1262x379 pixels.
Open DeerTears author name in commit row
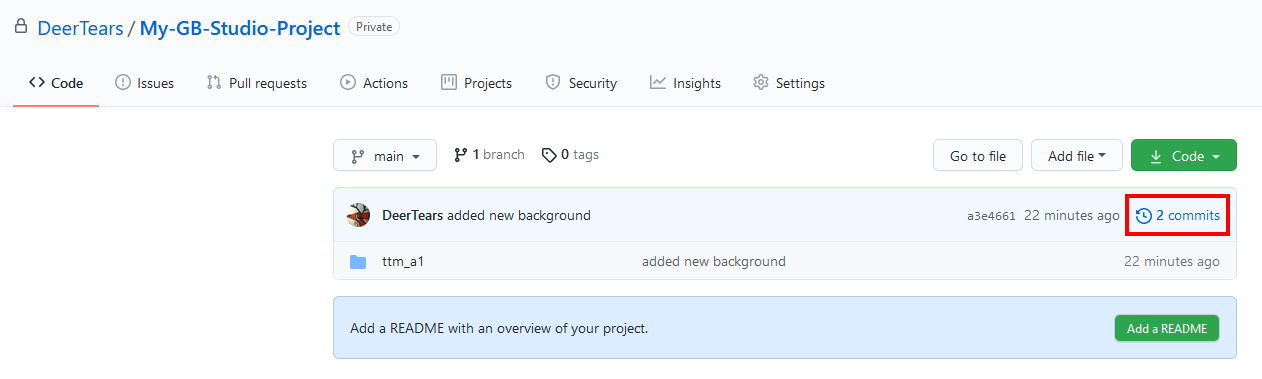[x=413, y=215]
